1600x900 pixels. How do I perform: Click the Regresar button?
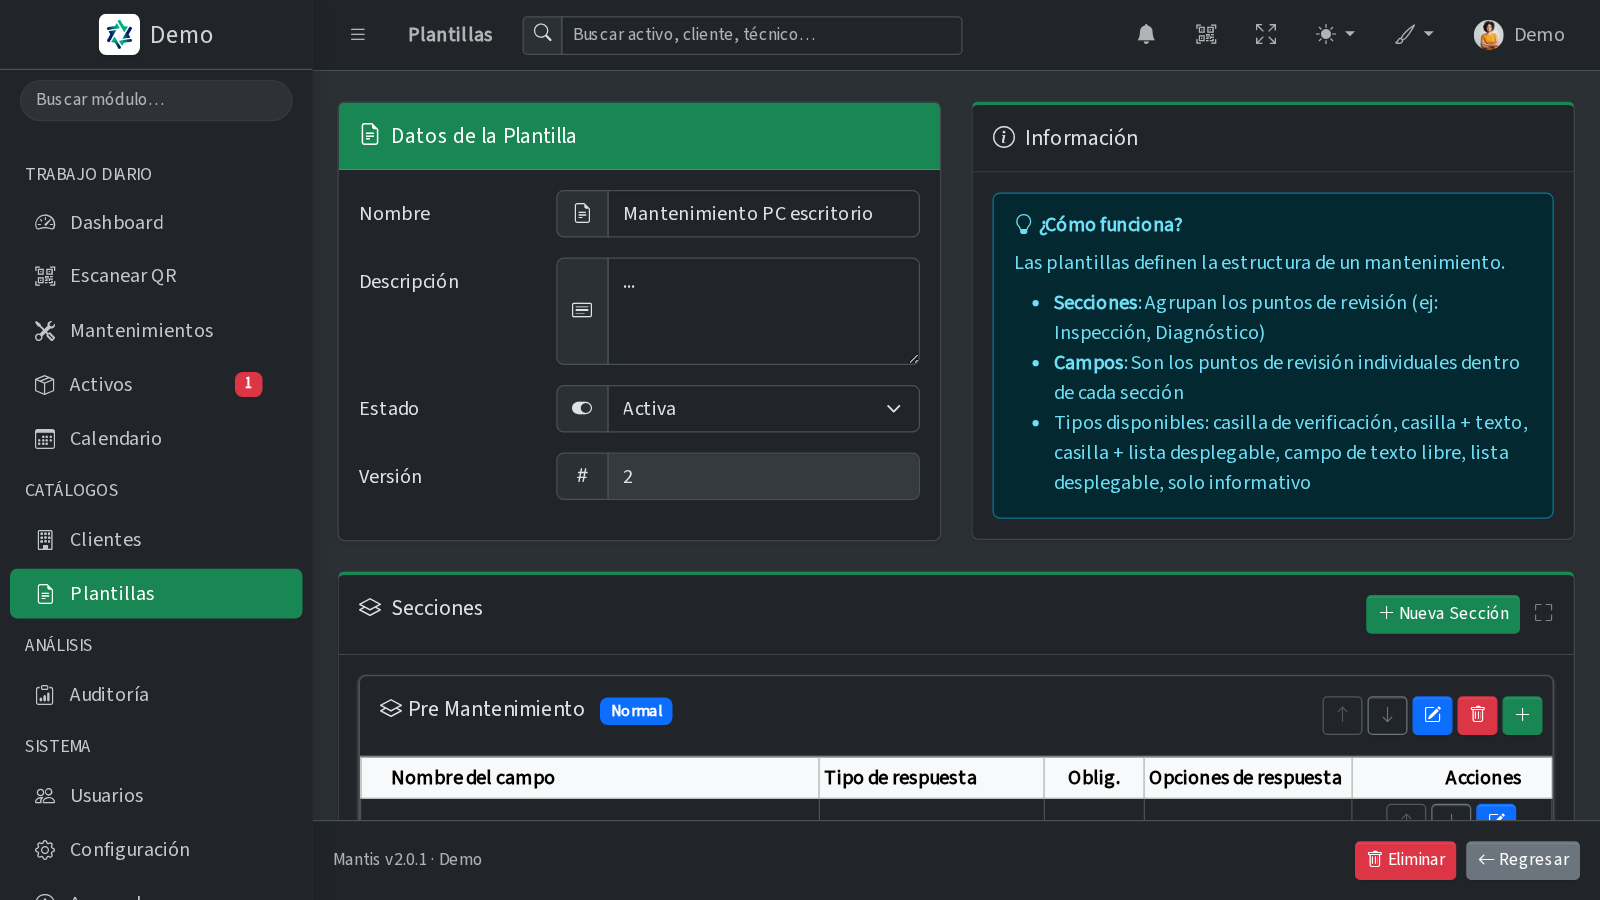point(1522,860)
